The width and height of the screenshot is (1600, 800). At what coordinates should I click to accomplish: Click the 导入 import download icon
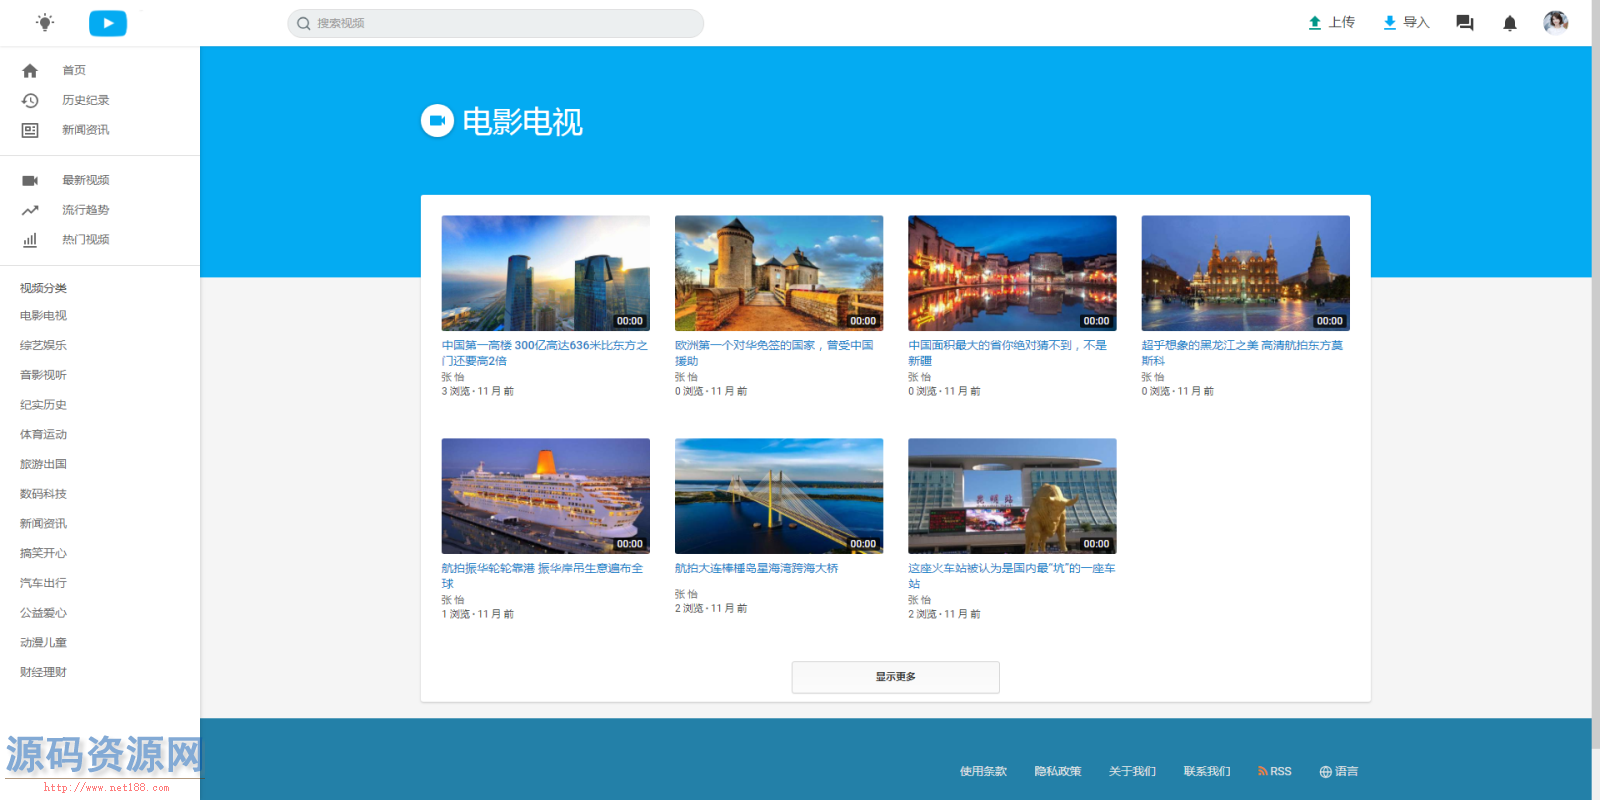pyautogui.click(x=1390, y=23)
